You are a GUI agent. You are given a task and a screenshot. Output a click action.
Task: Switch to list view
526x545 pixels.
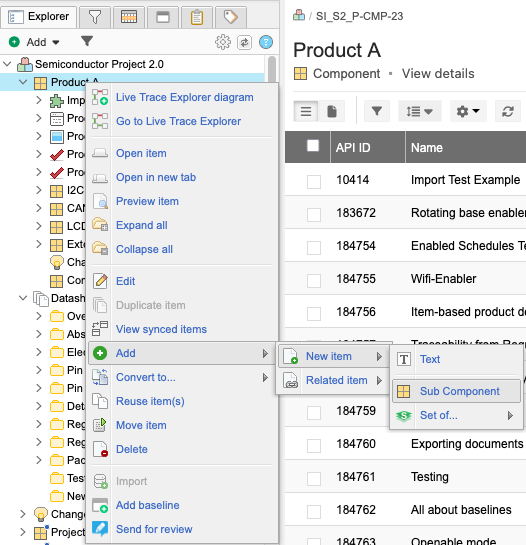tap(306, 112)
